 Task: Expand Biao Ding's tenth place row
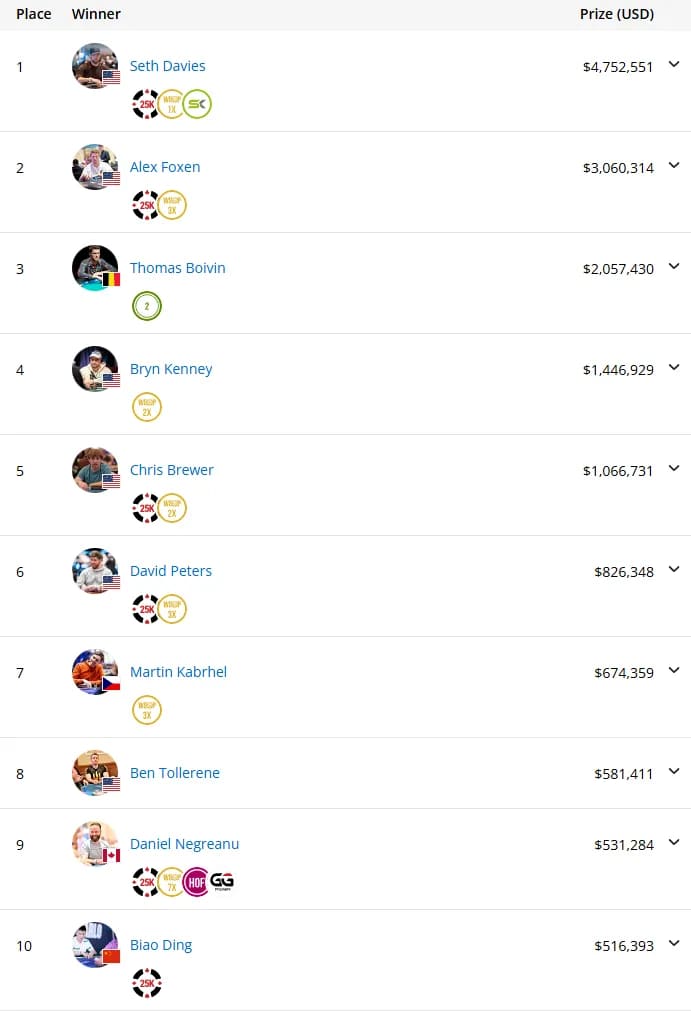(674, 943)
